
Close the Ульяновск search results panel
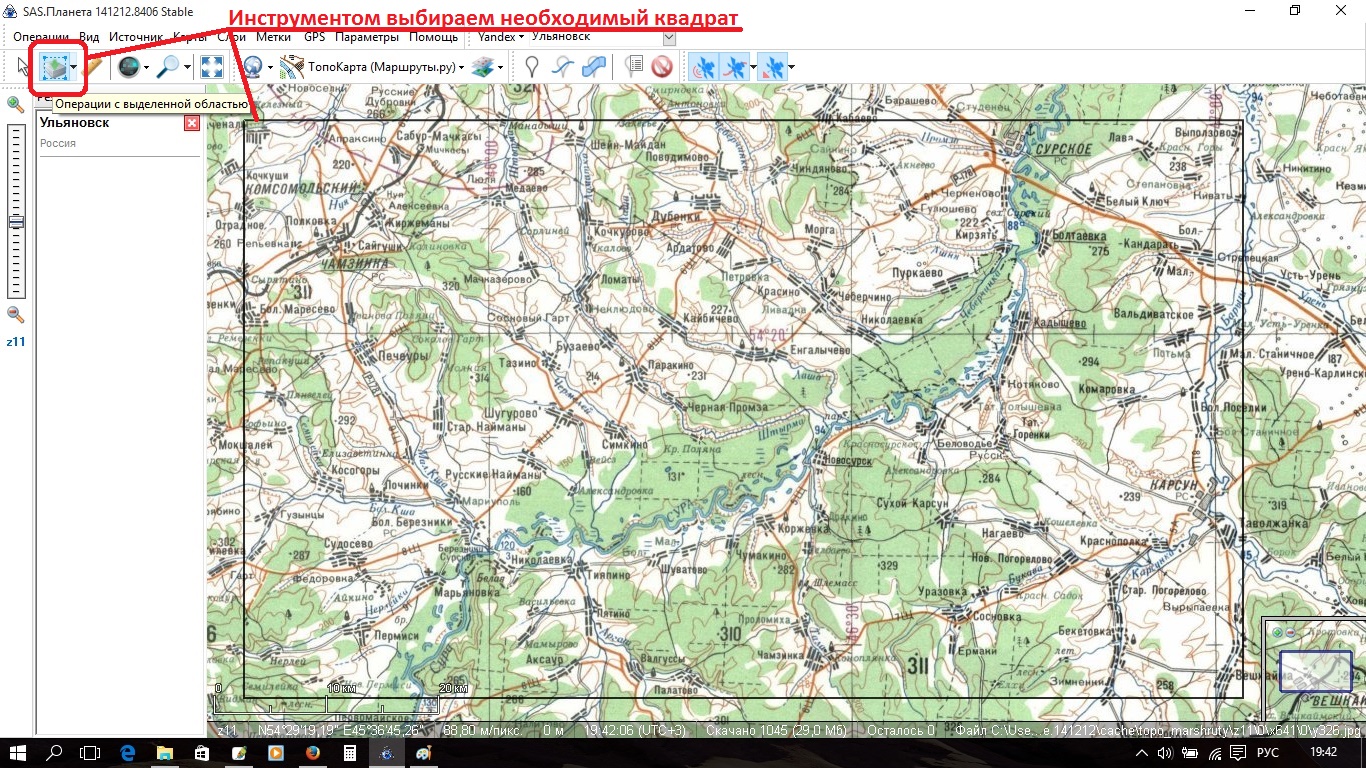pos(191,123)
